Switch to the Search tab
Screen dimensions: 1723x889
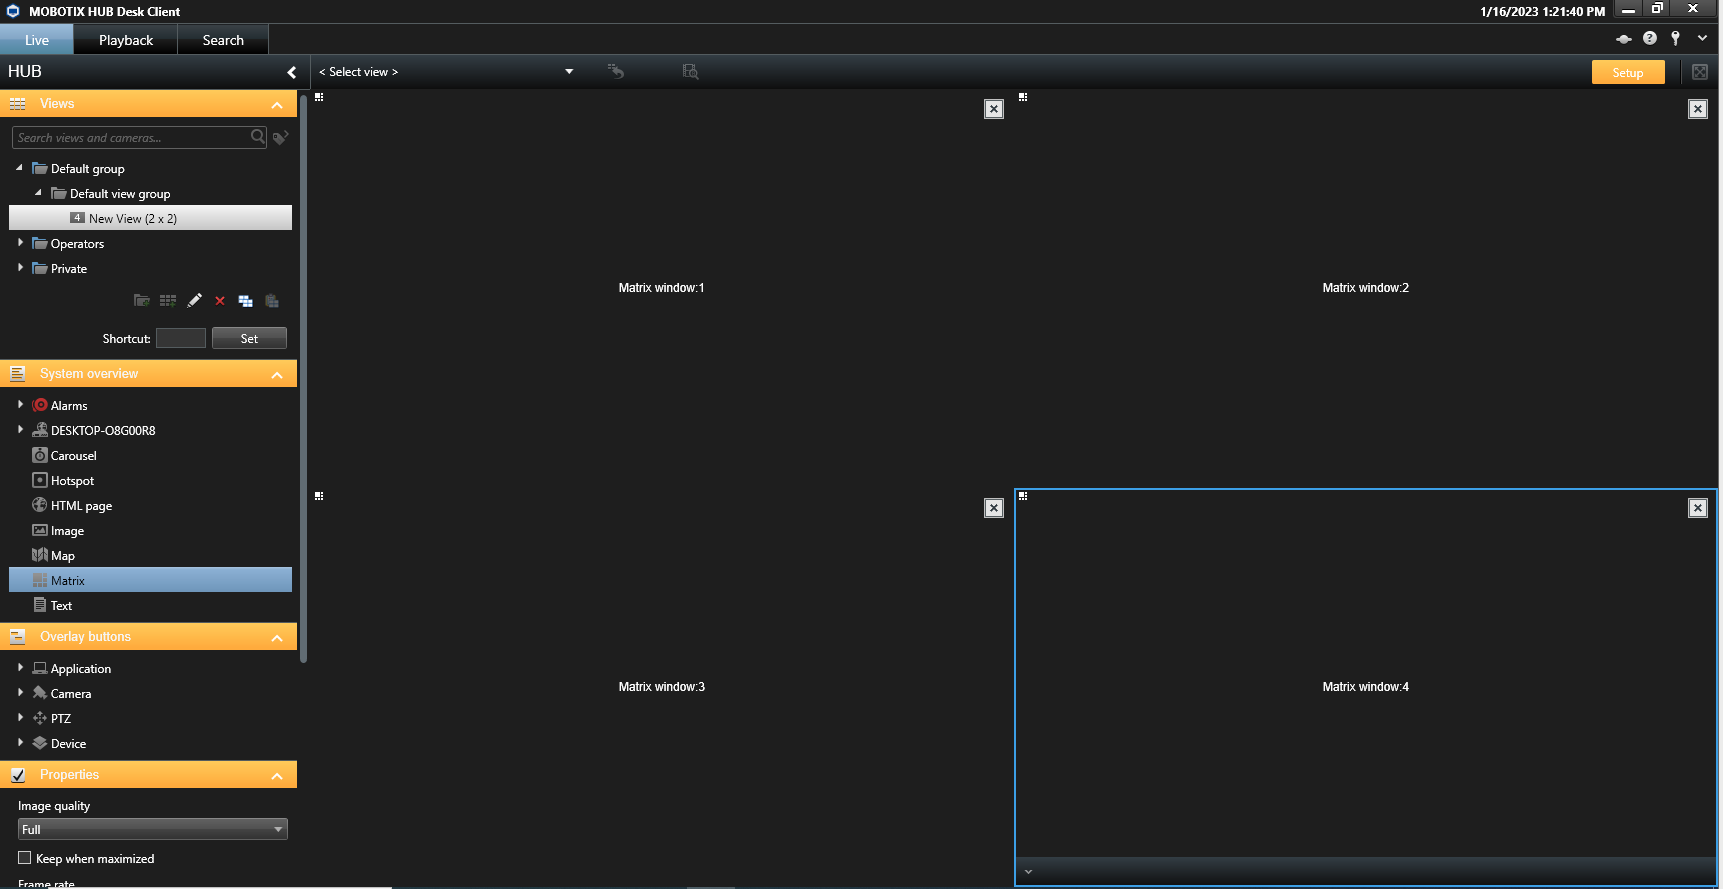(223, 40)
